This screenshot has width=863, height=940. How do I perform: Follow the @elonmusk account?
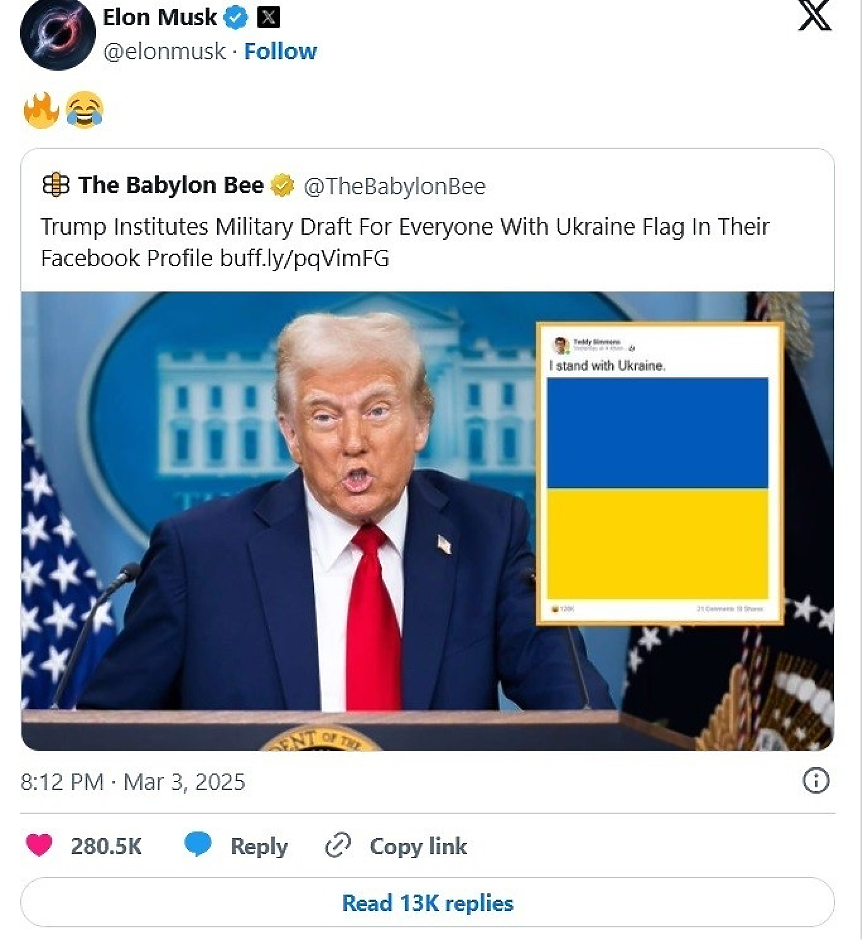pos(280,52)
